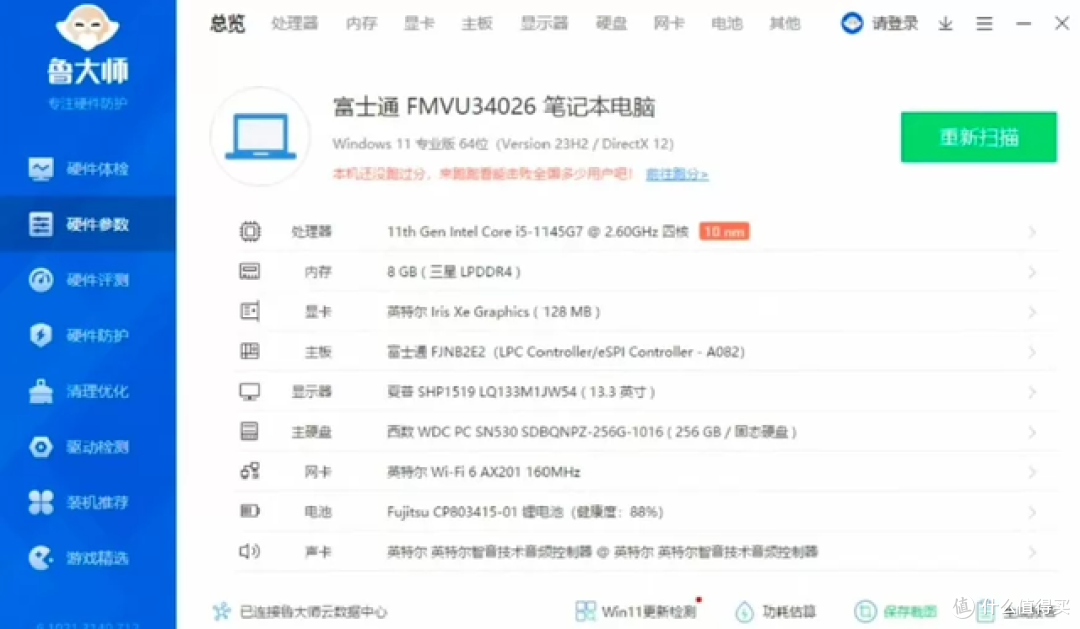The image size is (1080, 629).
Task: Click the 前往跑分 link
Action: 676,174
